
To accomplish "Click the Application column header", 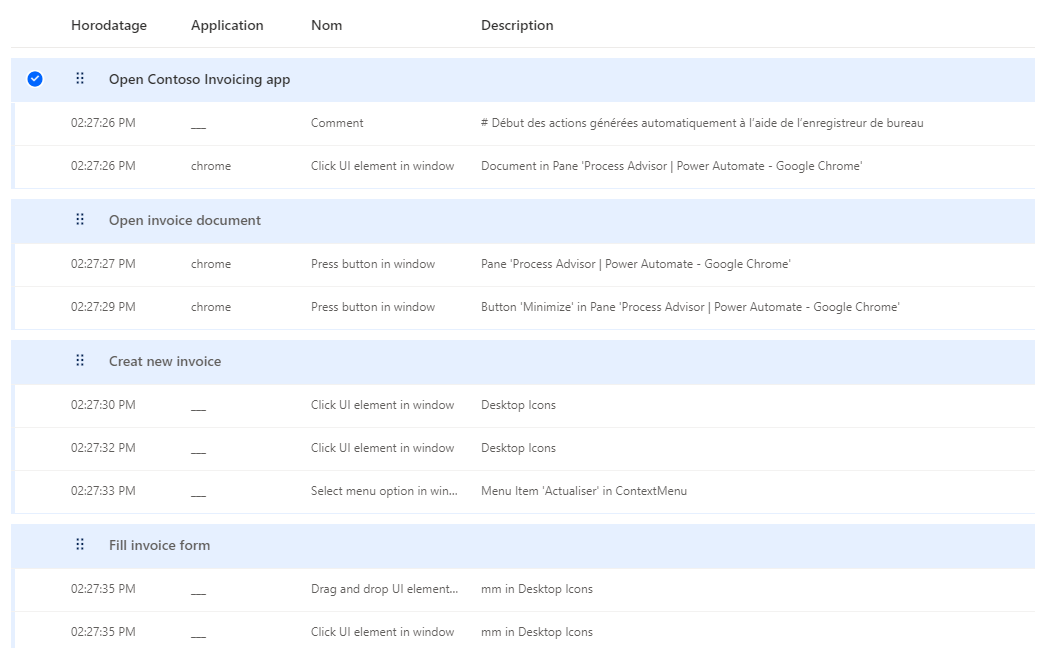I will [227, 25].
